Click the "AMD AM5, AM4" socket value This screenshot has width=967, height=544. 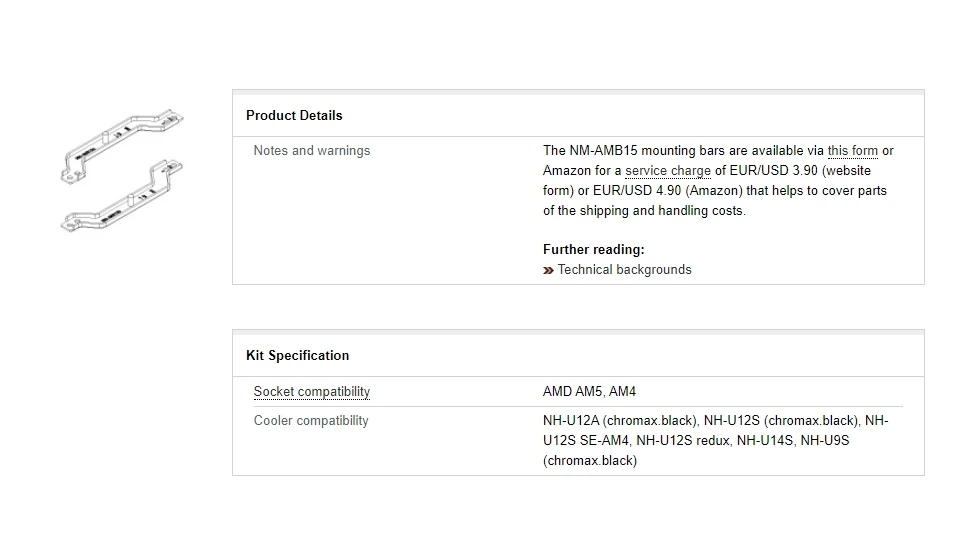[589, 392]
